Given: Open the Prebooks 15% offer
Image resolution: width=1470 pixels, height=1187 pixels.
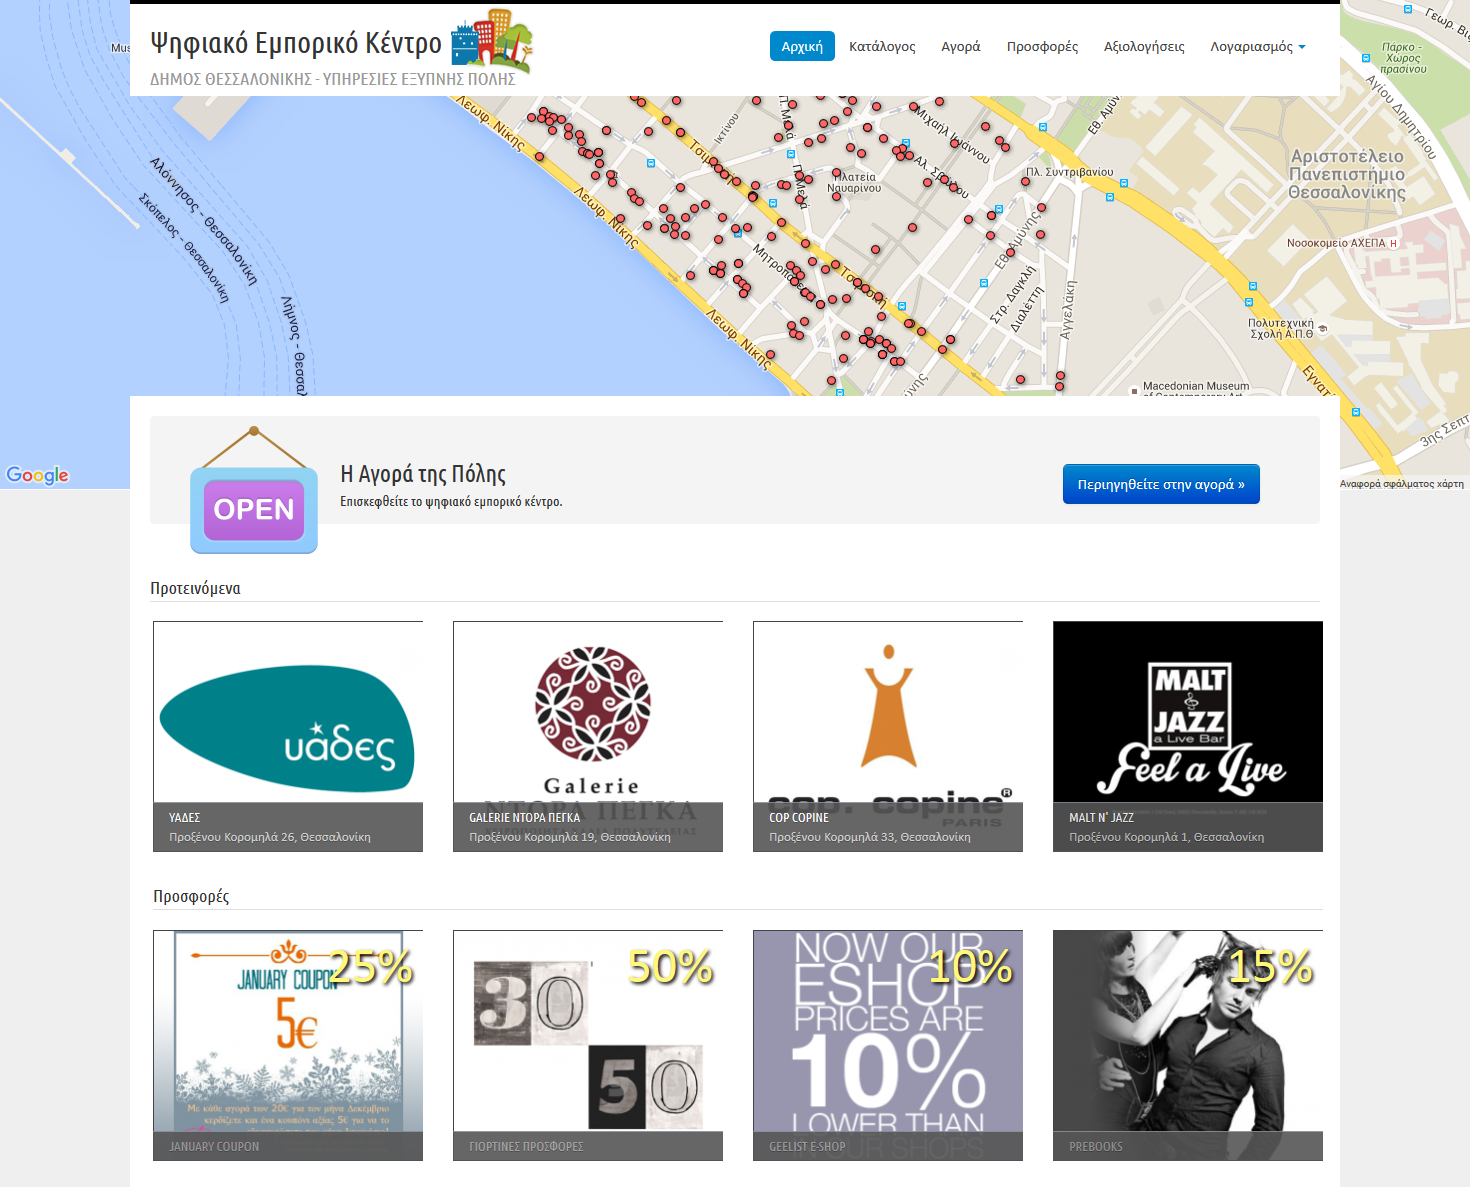Looking at the screenshot, I should 1188,1046.
